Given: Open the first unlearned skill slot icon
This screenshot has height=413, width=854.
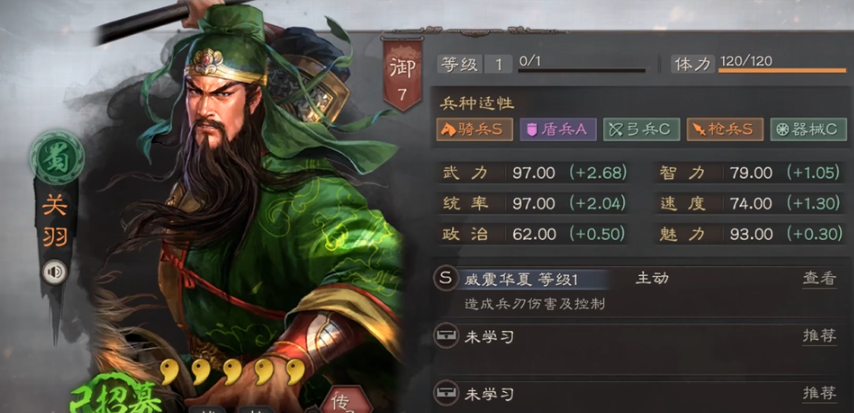Looking at the screenshot, I should [x=446, y=336].
